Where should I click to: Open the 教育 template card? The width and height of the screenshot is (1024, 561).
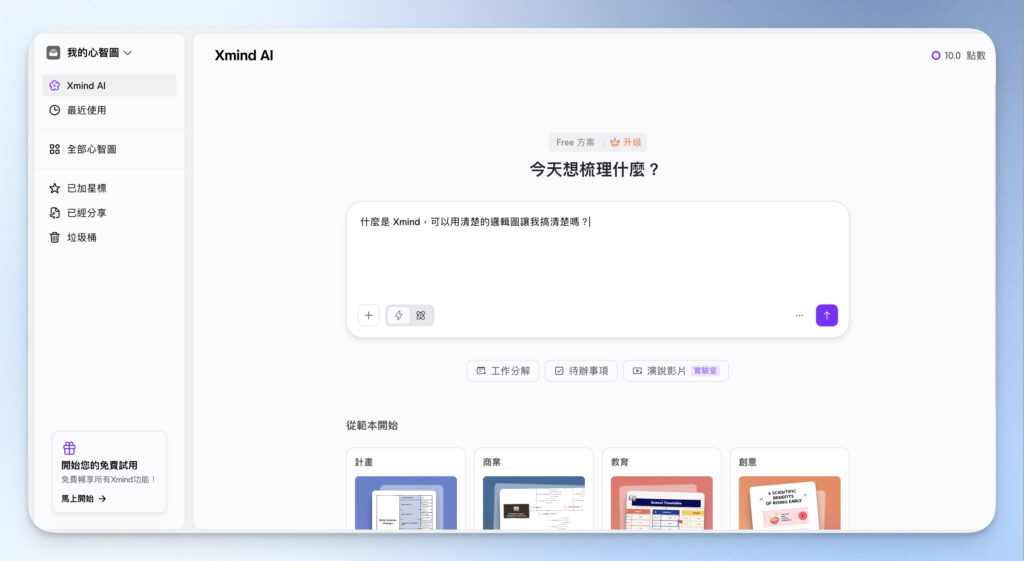click(x=662, y=489)
